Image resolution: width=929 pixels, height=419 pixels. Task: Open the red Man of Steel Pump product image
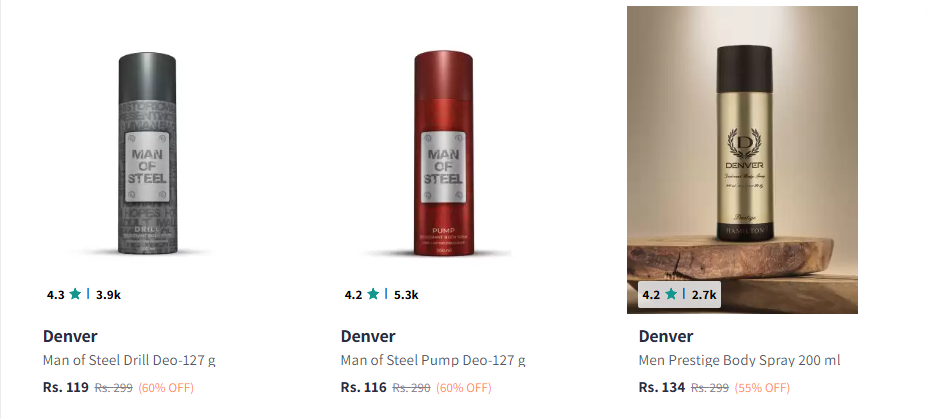coord(444,154)
